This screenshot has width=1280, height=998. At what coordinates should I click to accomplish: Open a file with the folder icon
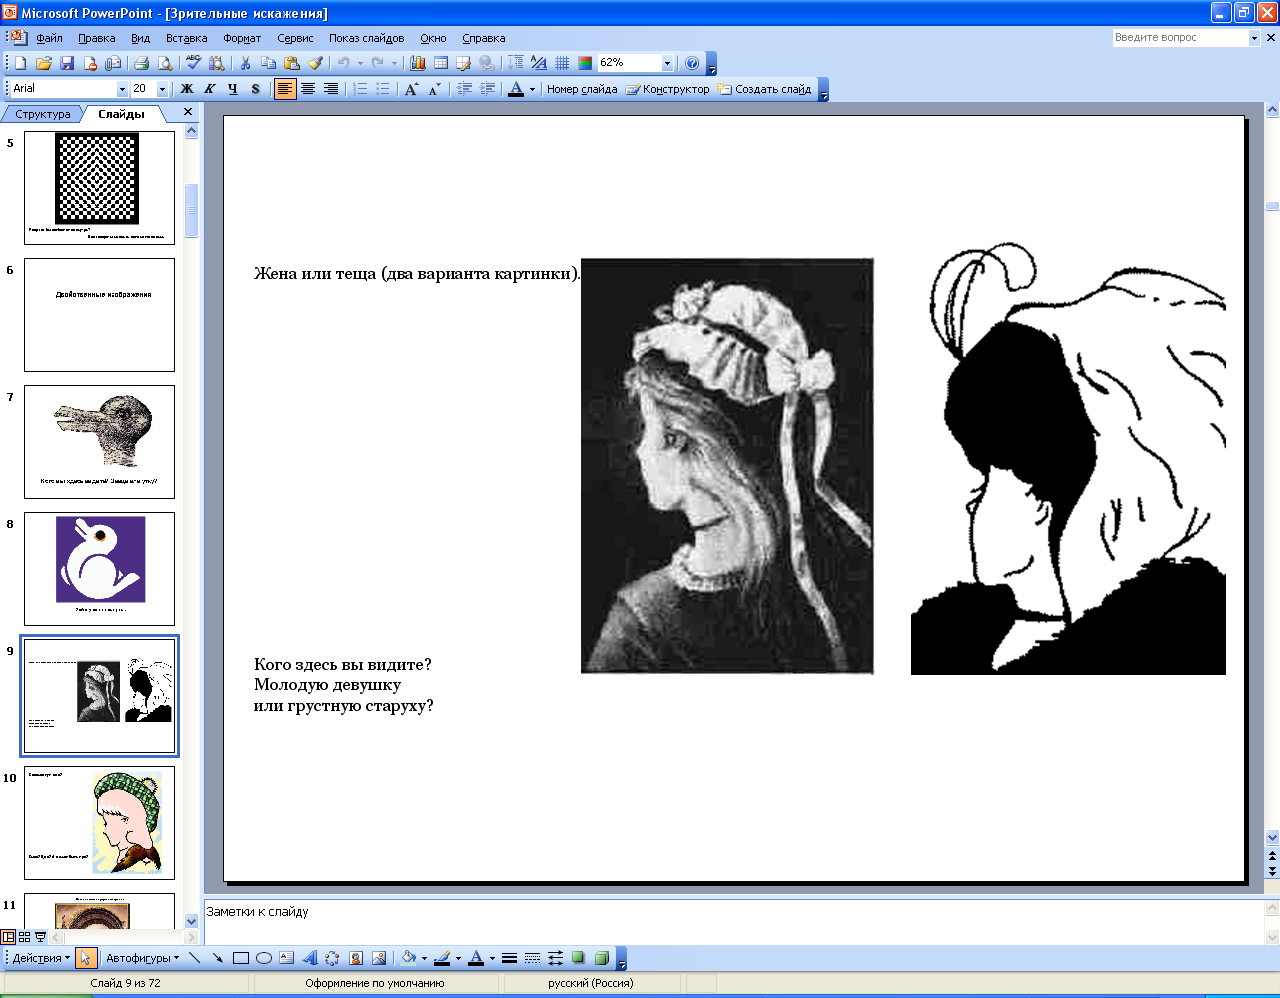click(x=44, y=63)
